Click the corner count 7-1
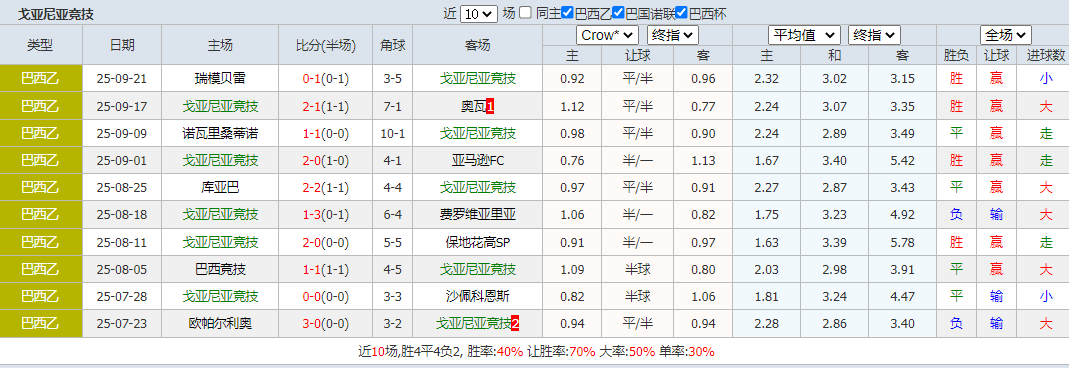Image resolution: width=1069 pixels, height=368 pixels. [x=393, y=106]
